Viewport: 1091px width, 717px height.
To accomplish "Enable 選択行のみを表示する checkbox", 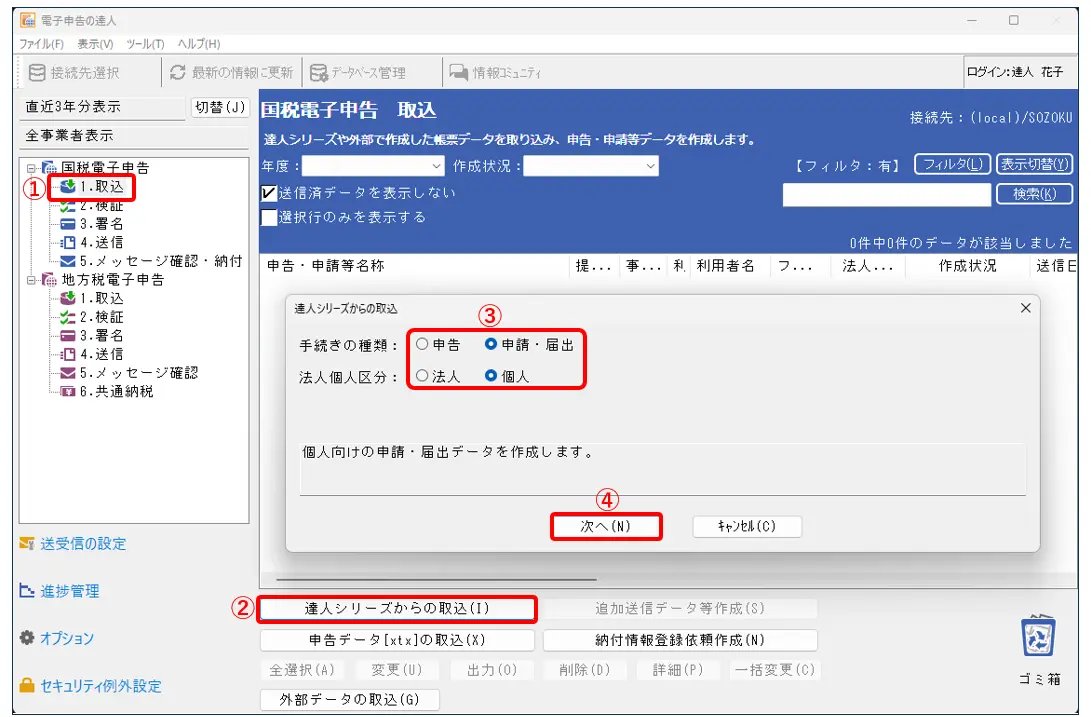I will (268, 217).
